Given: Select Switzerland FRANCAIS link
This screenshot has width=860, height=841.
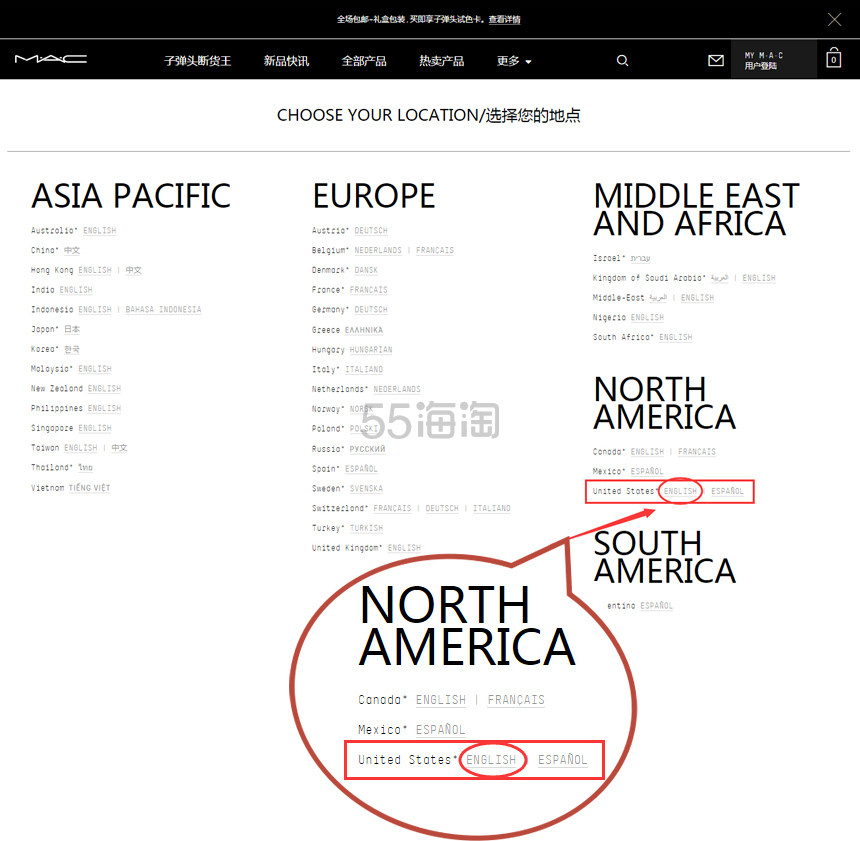Looking at the screenshot, I should pyautogui.click(x=392, y=508).
